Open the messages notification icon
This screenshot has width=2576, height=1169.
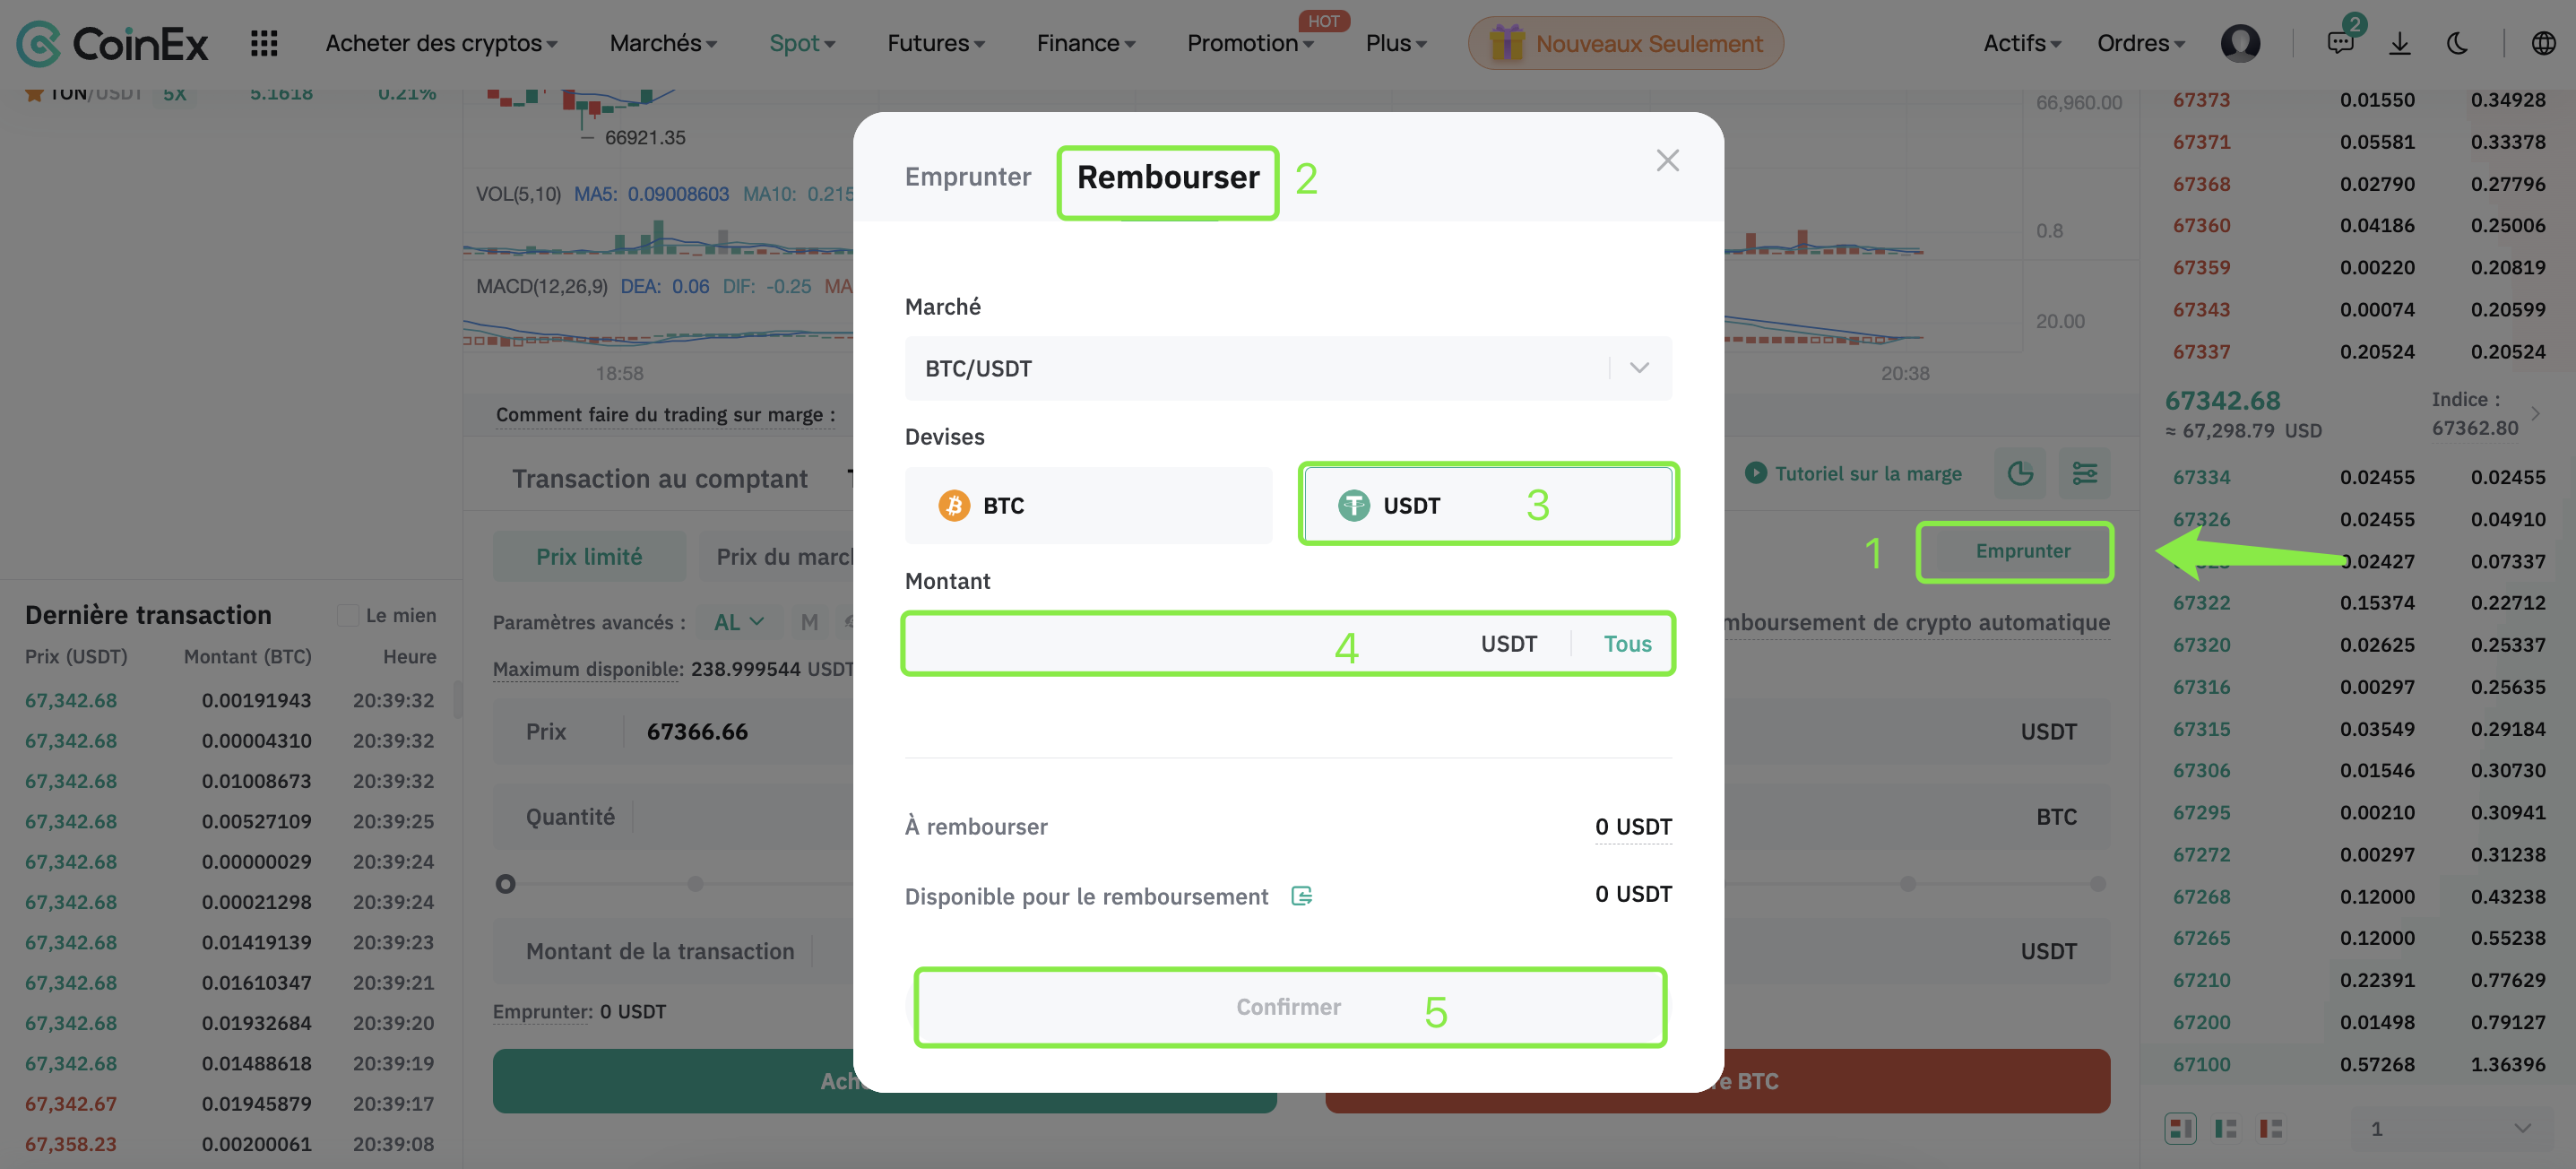point(2340,43)
